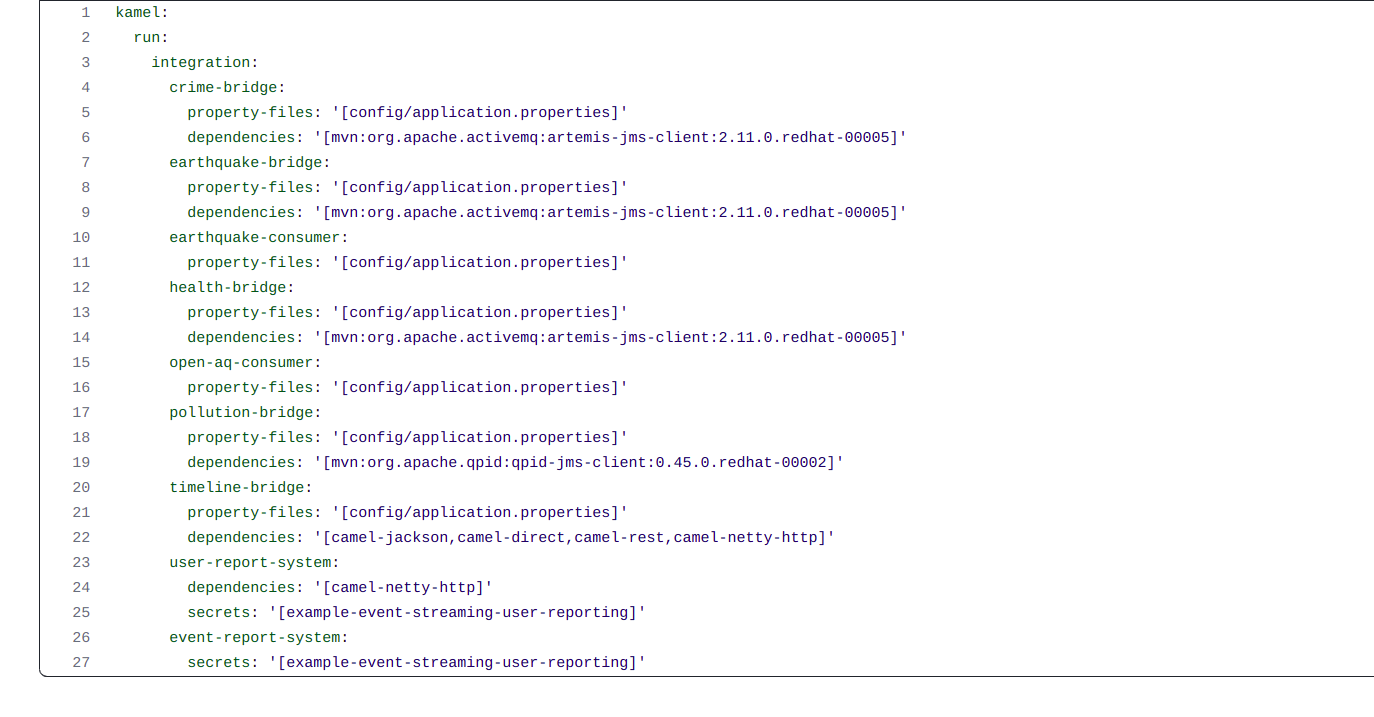1374x717 pixels.
Task: Click the secrets value on line 25
Action: 457,612
